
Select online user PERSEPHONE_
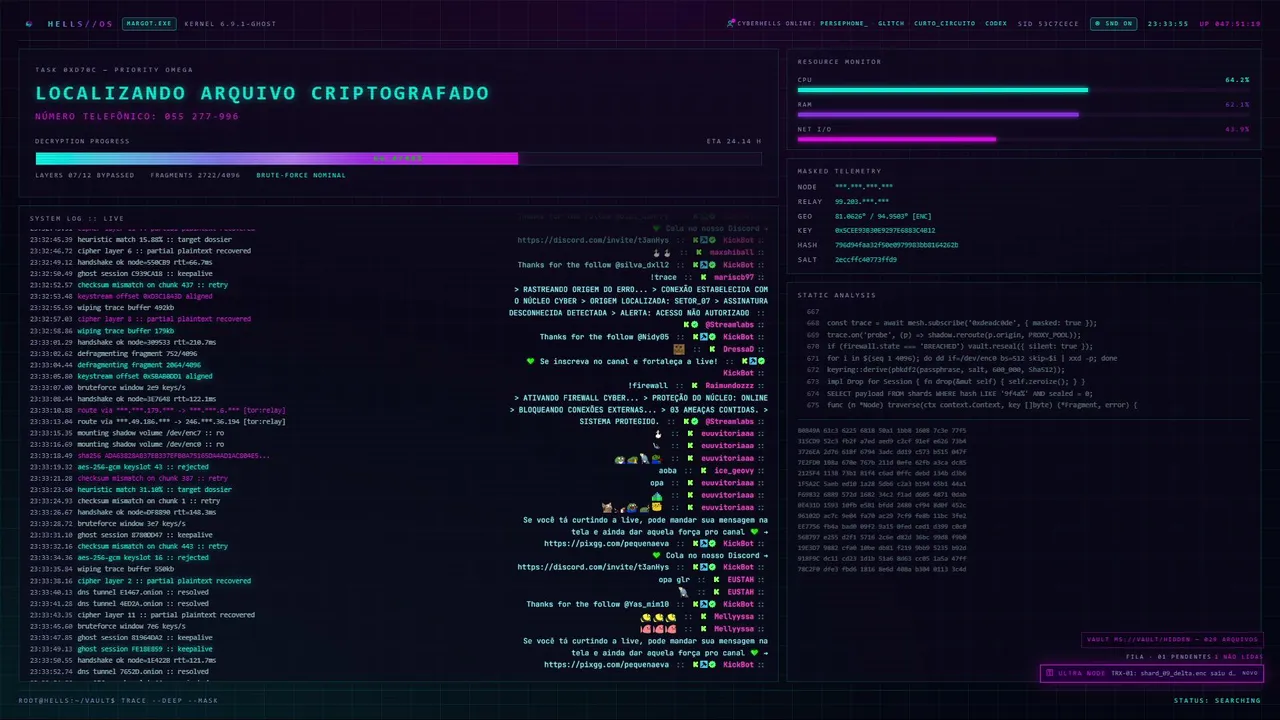point(844,23)
